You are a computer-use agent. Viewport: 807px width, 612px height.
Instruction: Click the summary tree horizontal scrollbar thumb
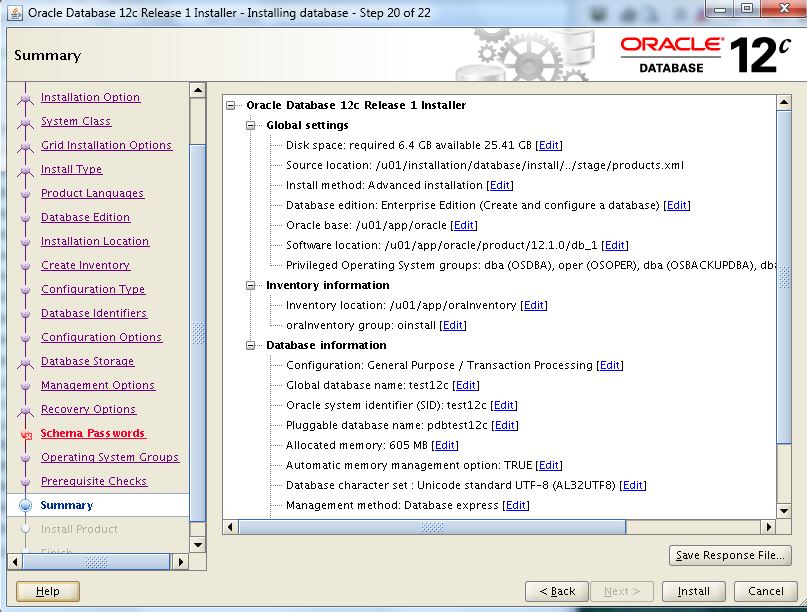(432, 527)
